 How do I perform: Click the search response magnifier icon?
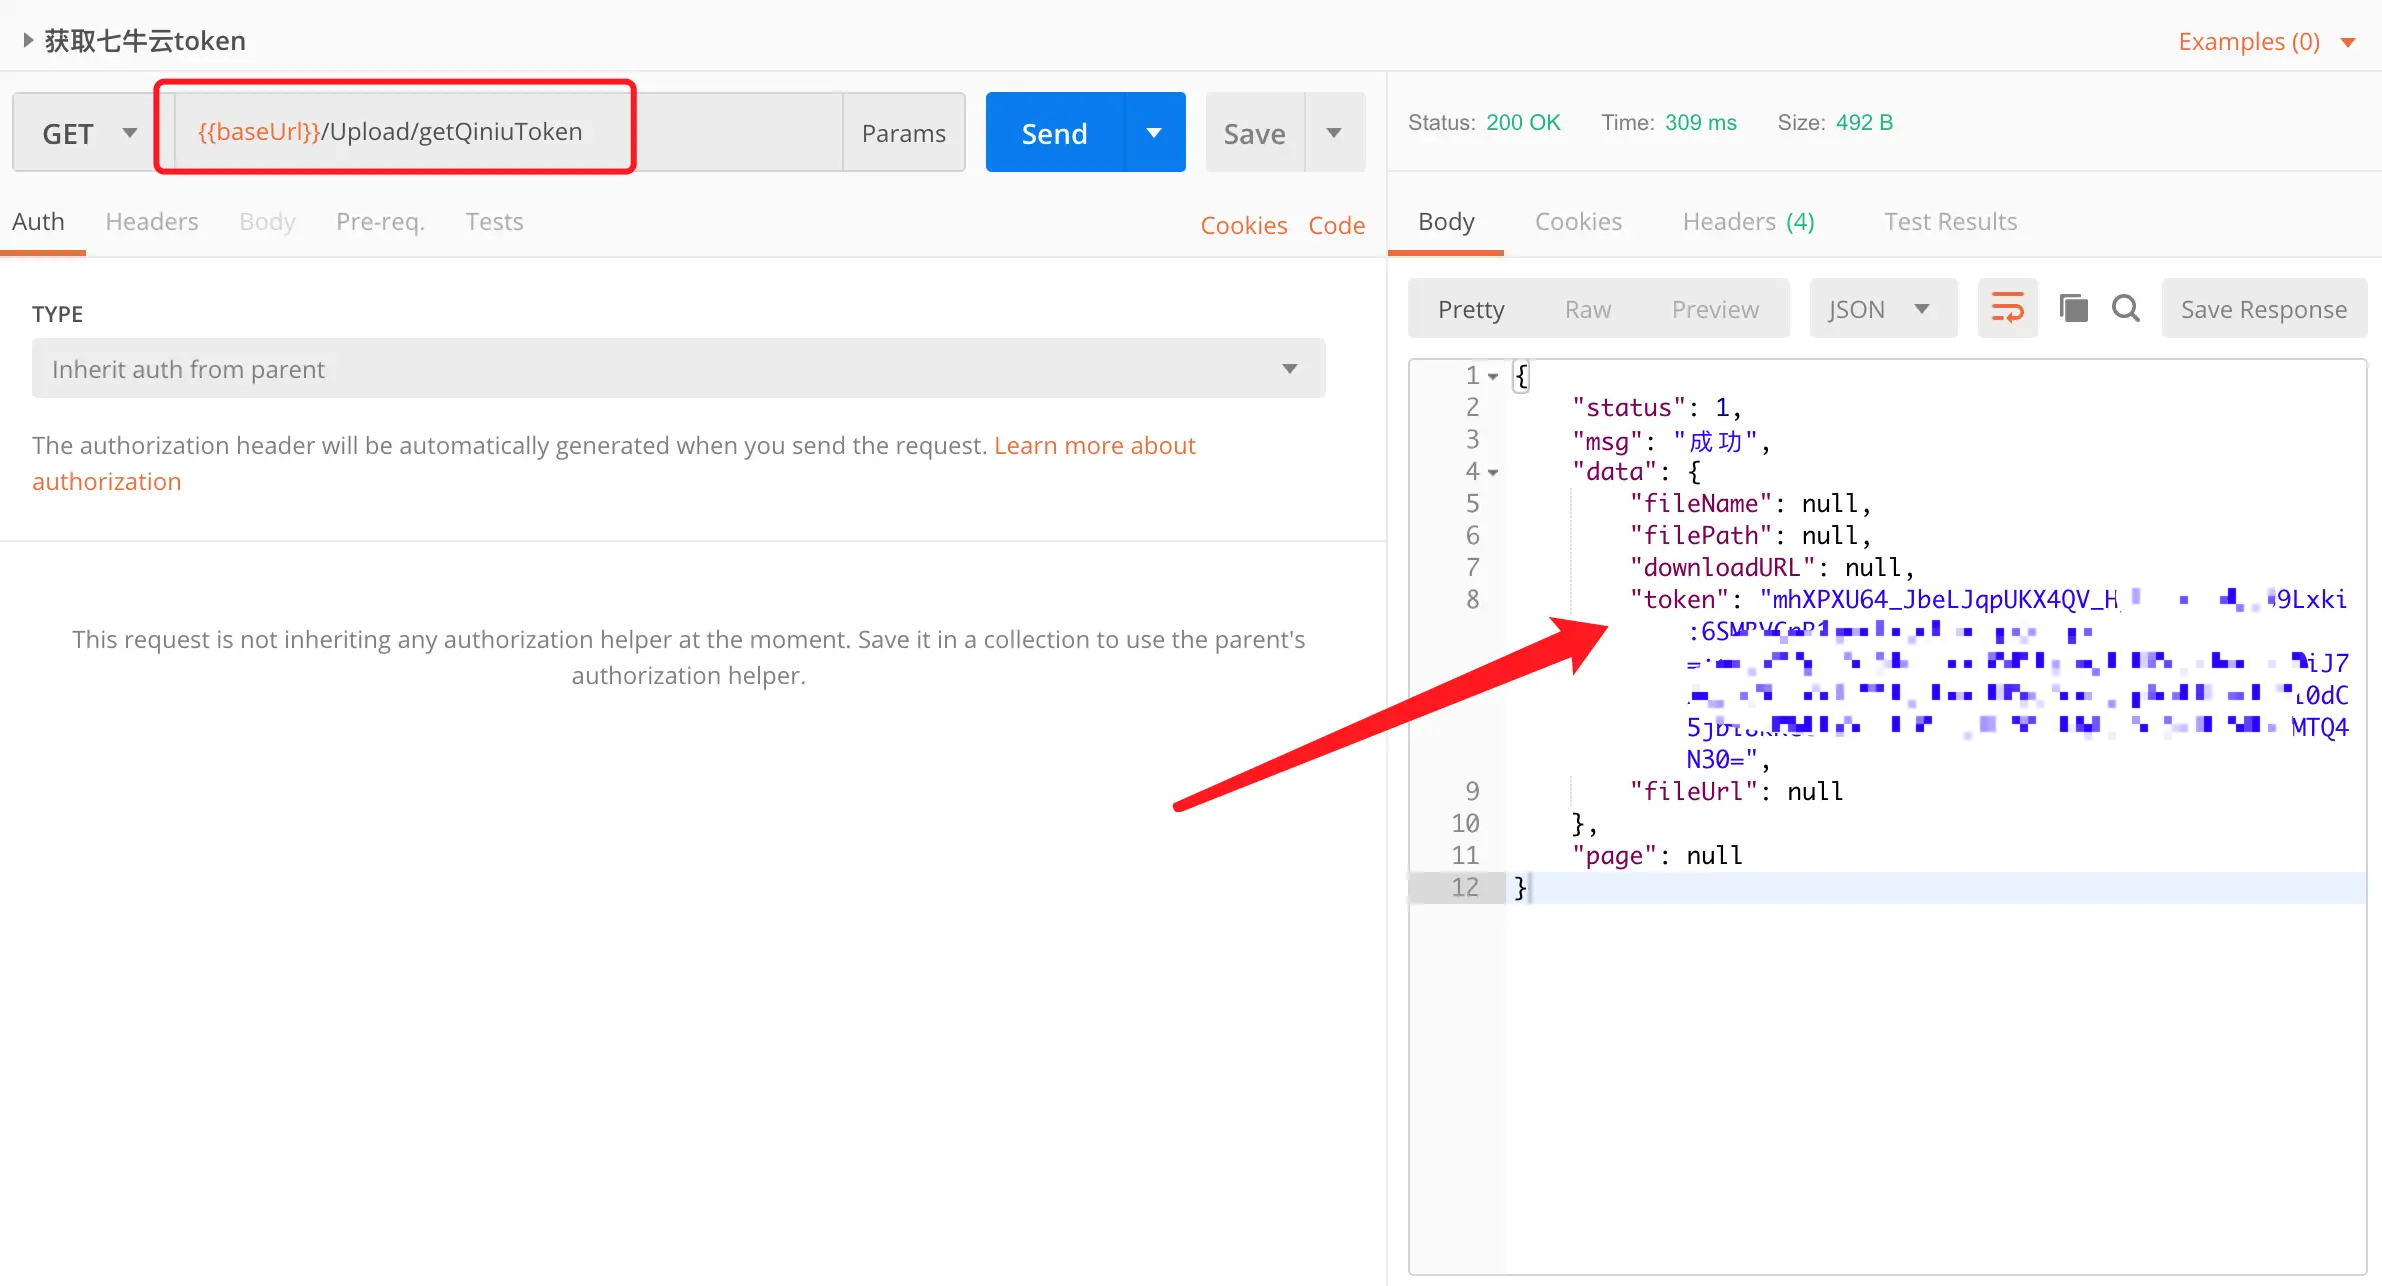tap(2126, 308)
